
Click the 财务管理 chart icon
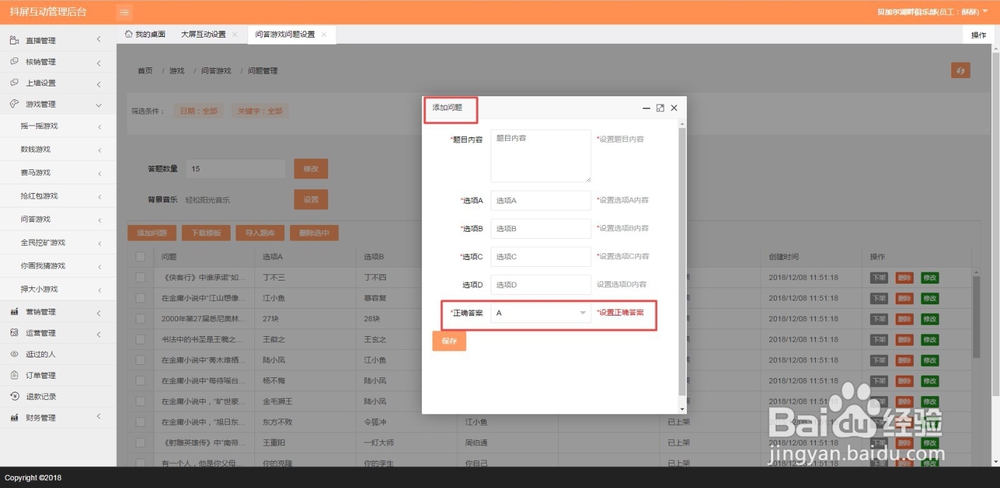click(x=14, y=417)
